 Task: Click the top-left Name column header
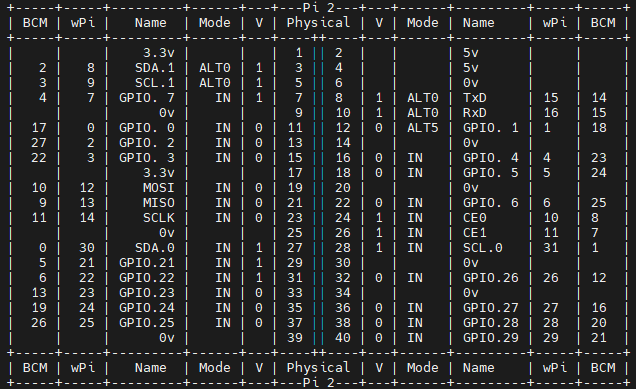pyautogui.click(x=150, y=23)
